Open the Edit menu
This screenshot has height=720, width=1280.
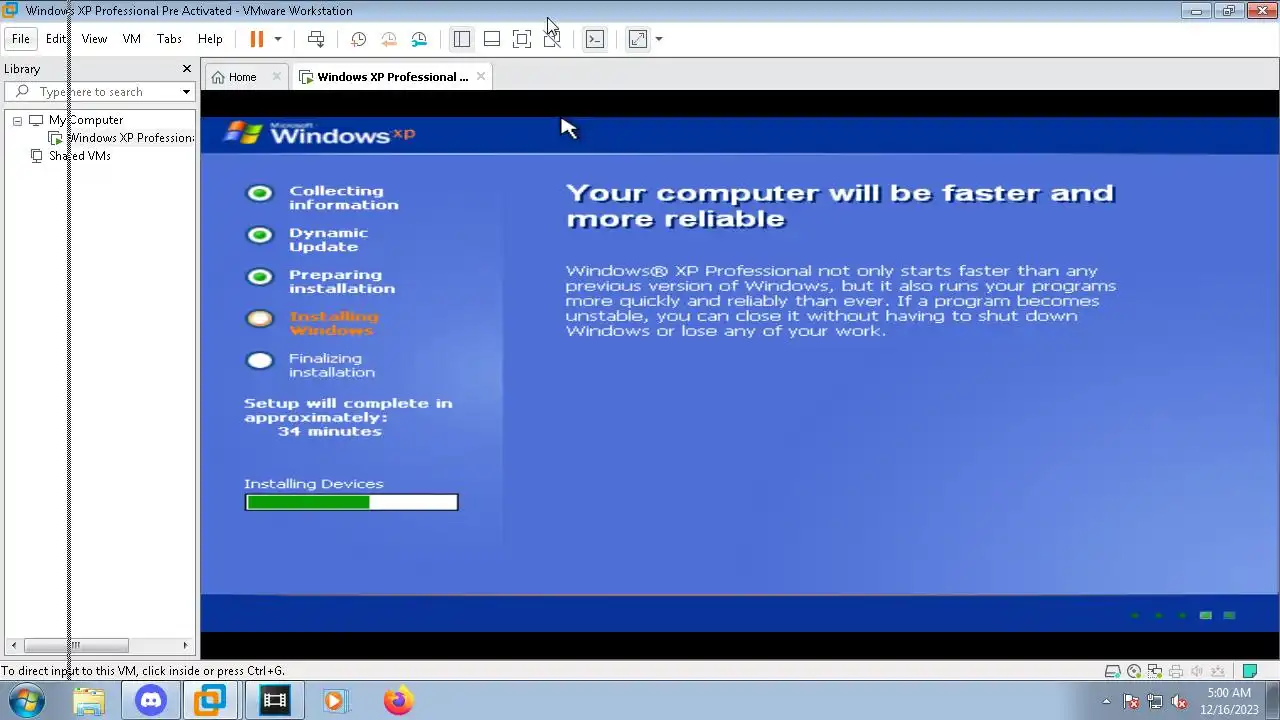[x=56, y=39]
